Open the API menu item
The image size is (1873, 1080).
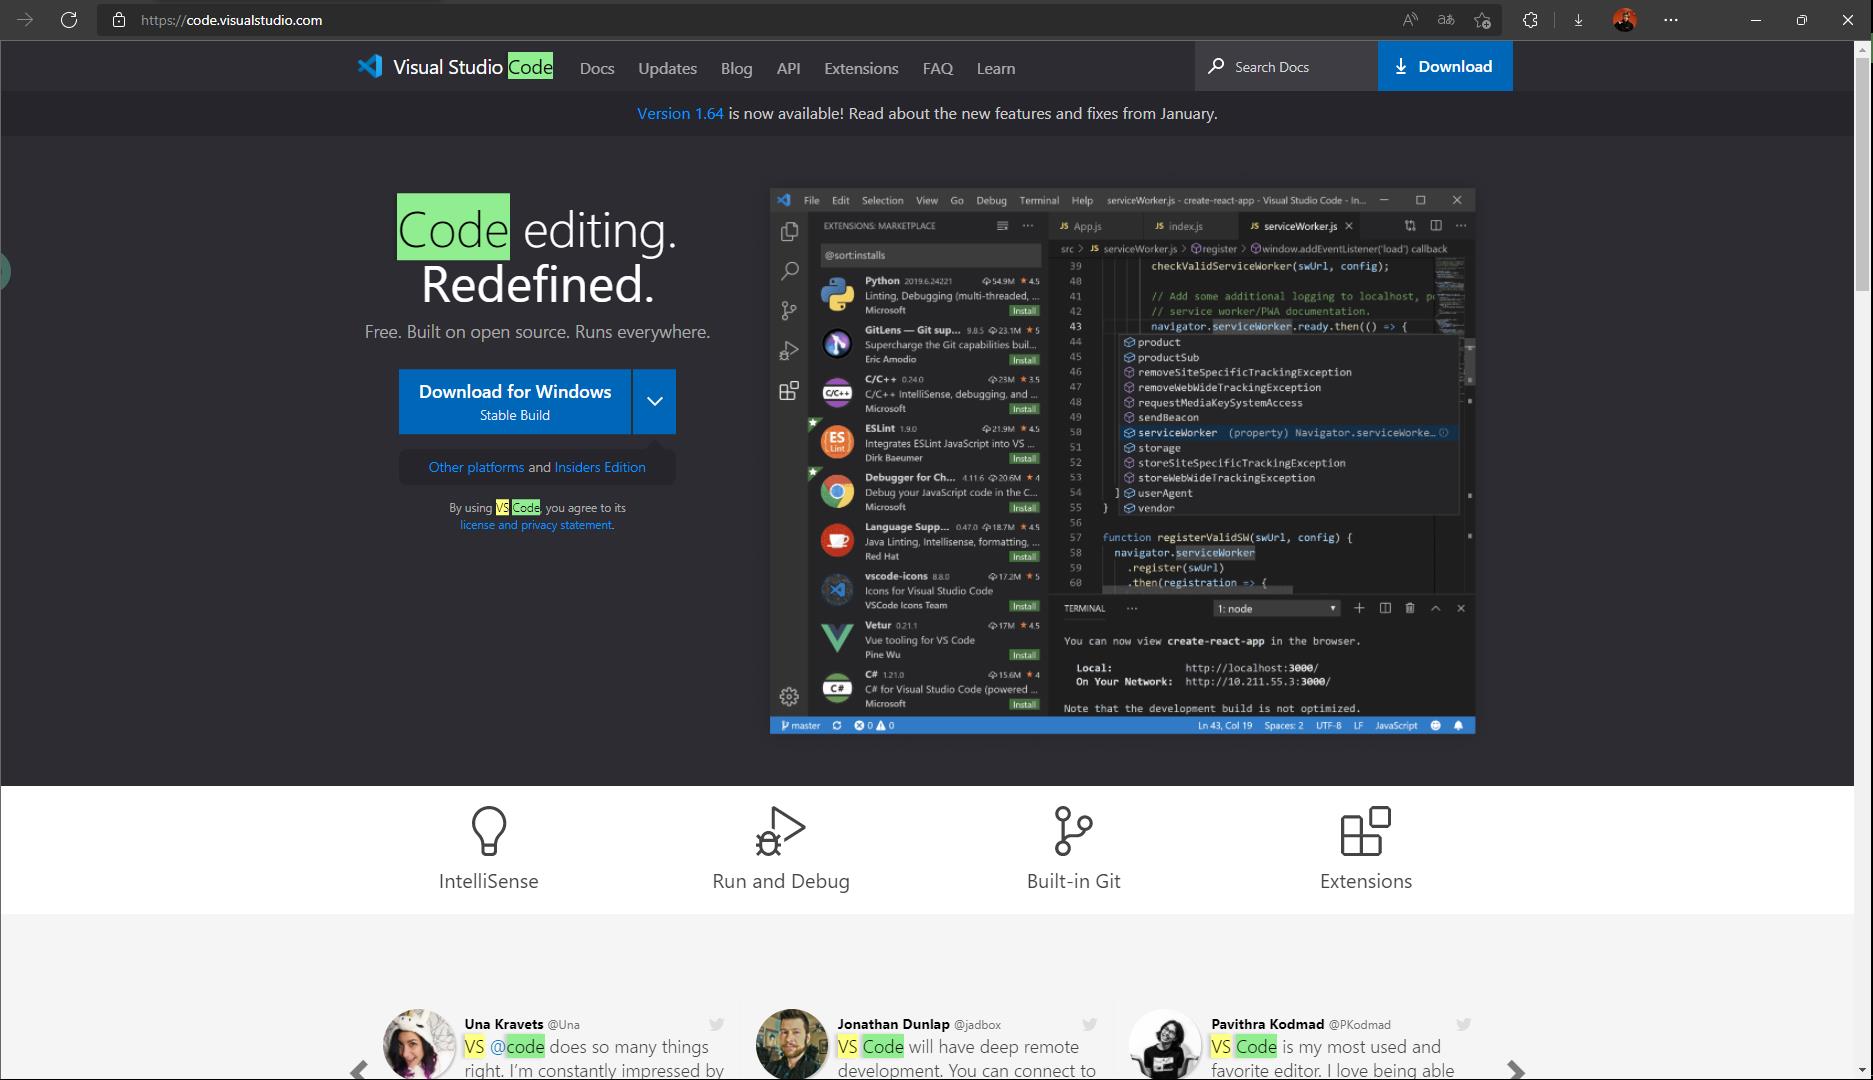788,68
